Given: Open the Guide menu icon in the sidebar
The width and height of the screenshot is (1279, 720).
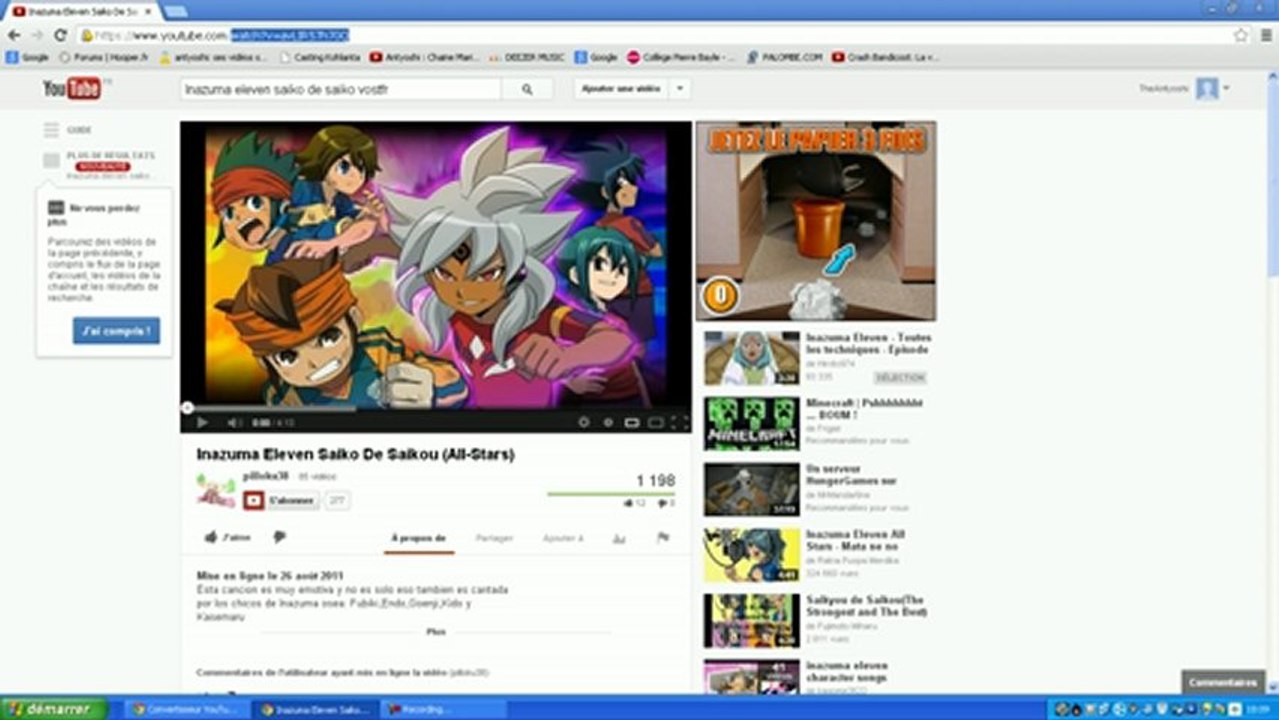Looking at the screenshot, I should [x=51, y=130].
